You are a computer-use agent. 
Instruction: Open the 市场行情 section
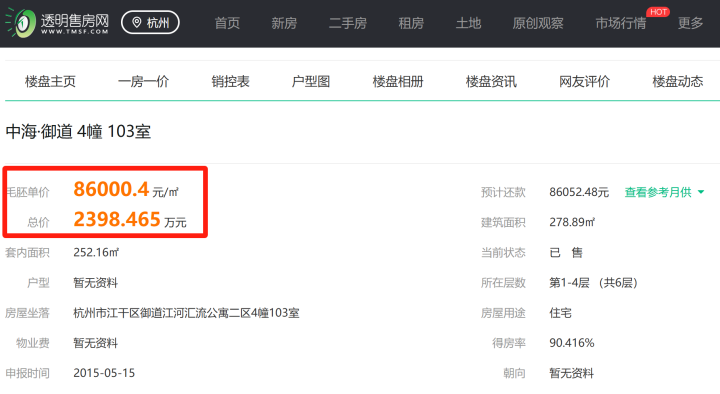pyautogui.click(x=620, y=23)
